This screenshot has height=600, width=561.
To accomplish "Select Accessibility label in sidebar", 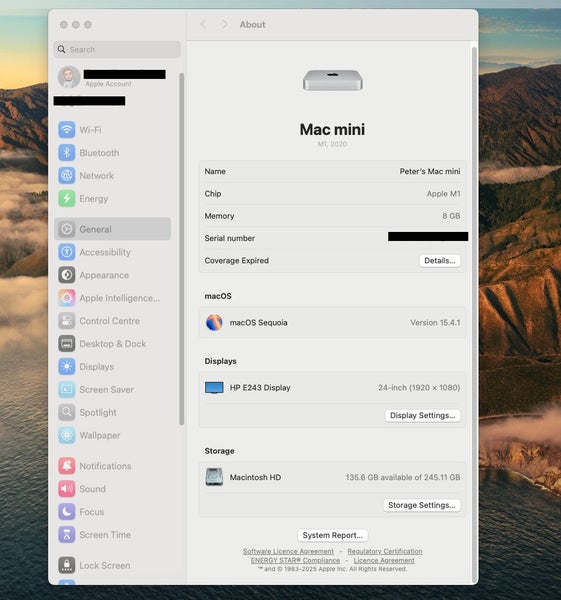I will click(x=105, y=252).
